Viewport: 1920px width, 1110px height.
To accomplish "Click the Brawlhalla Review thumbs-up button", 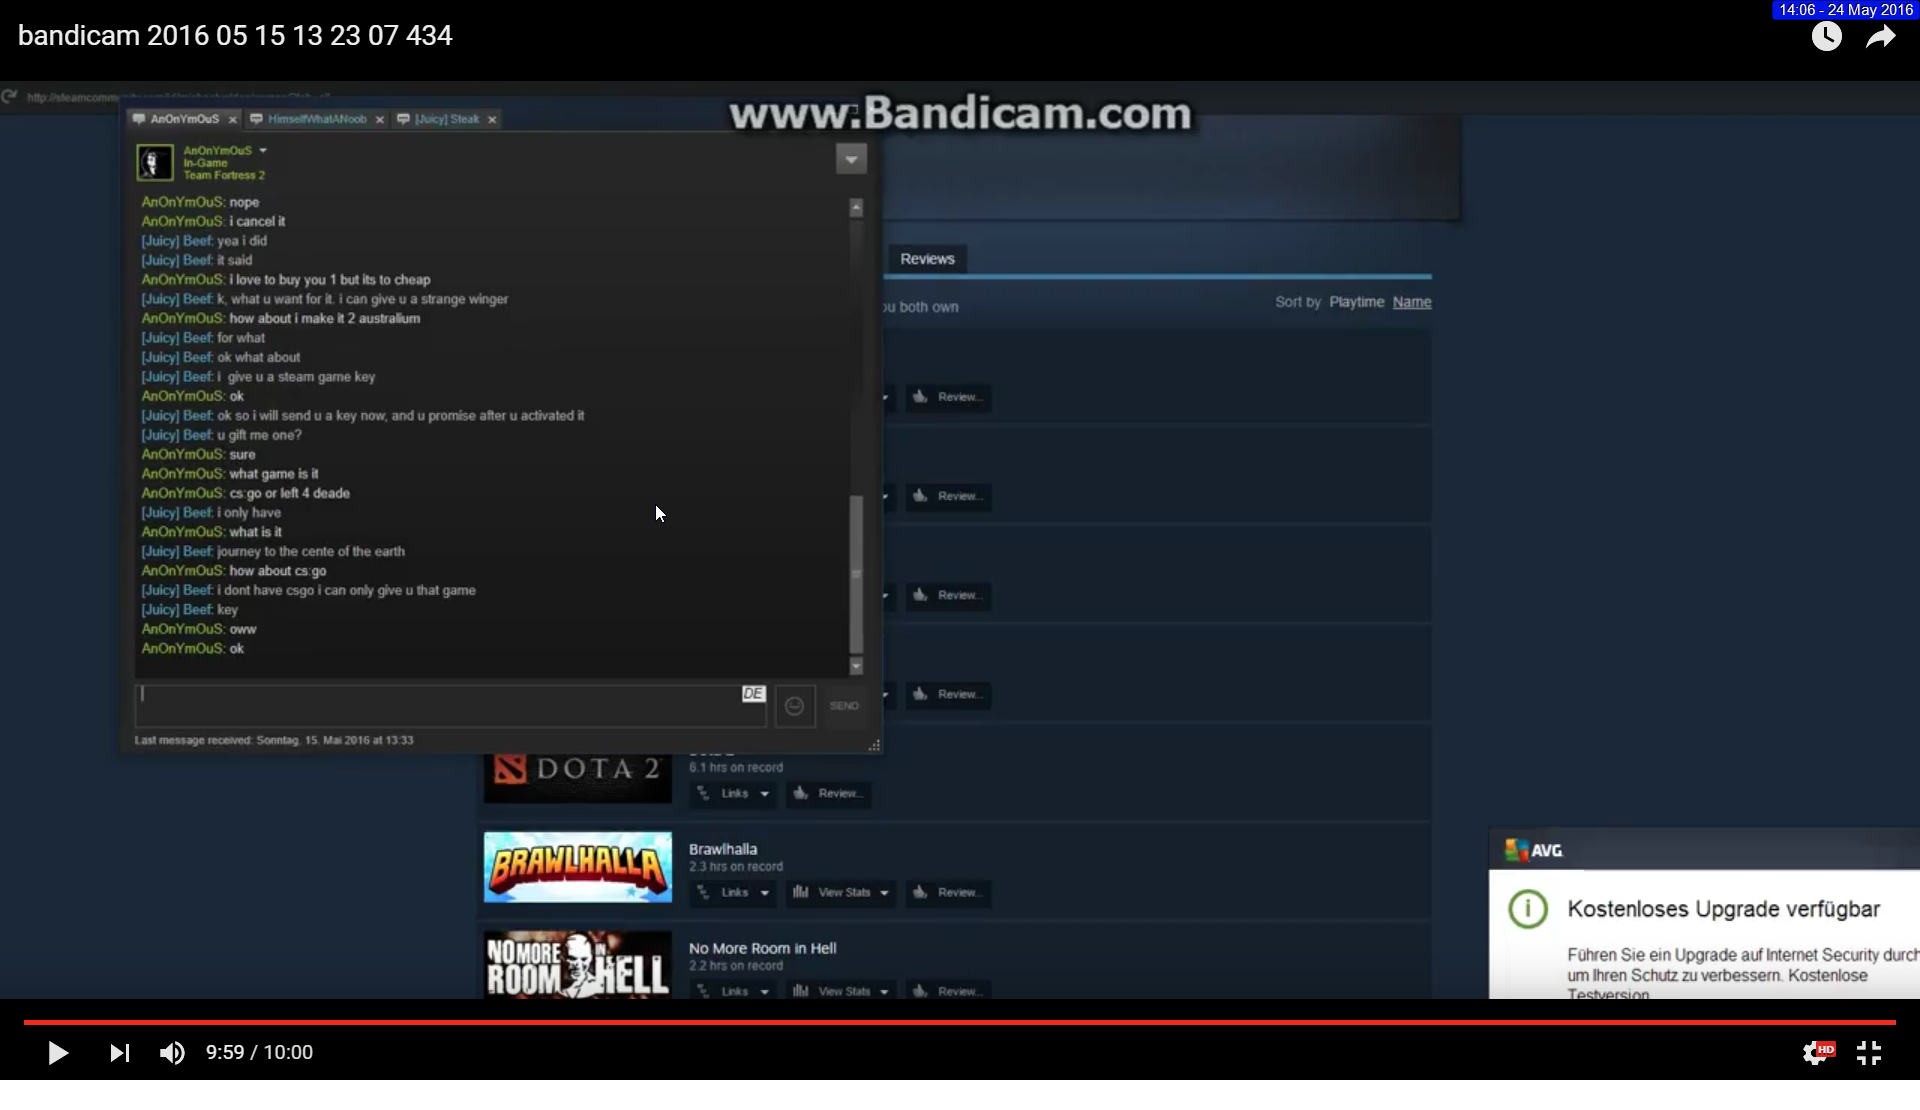I will click(x=948, y=892).
